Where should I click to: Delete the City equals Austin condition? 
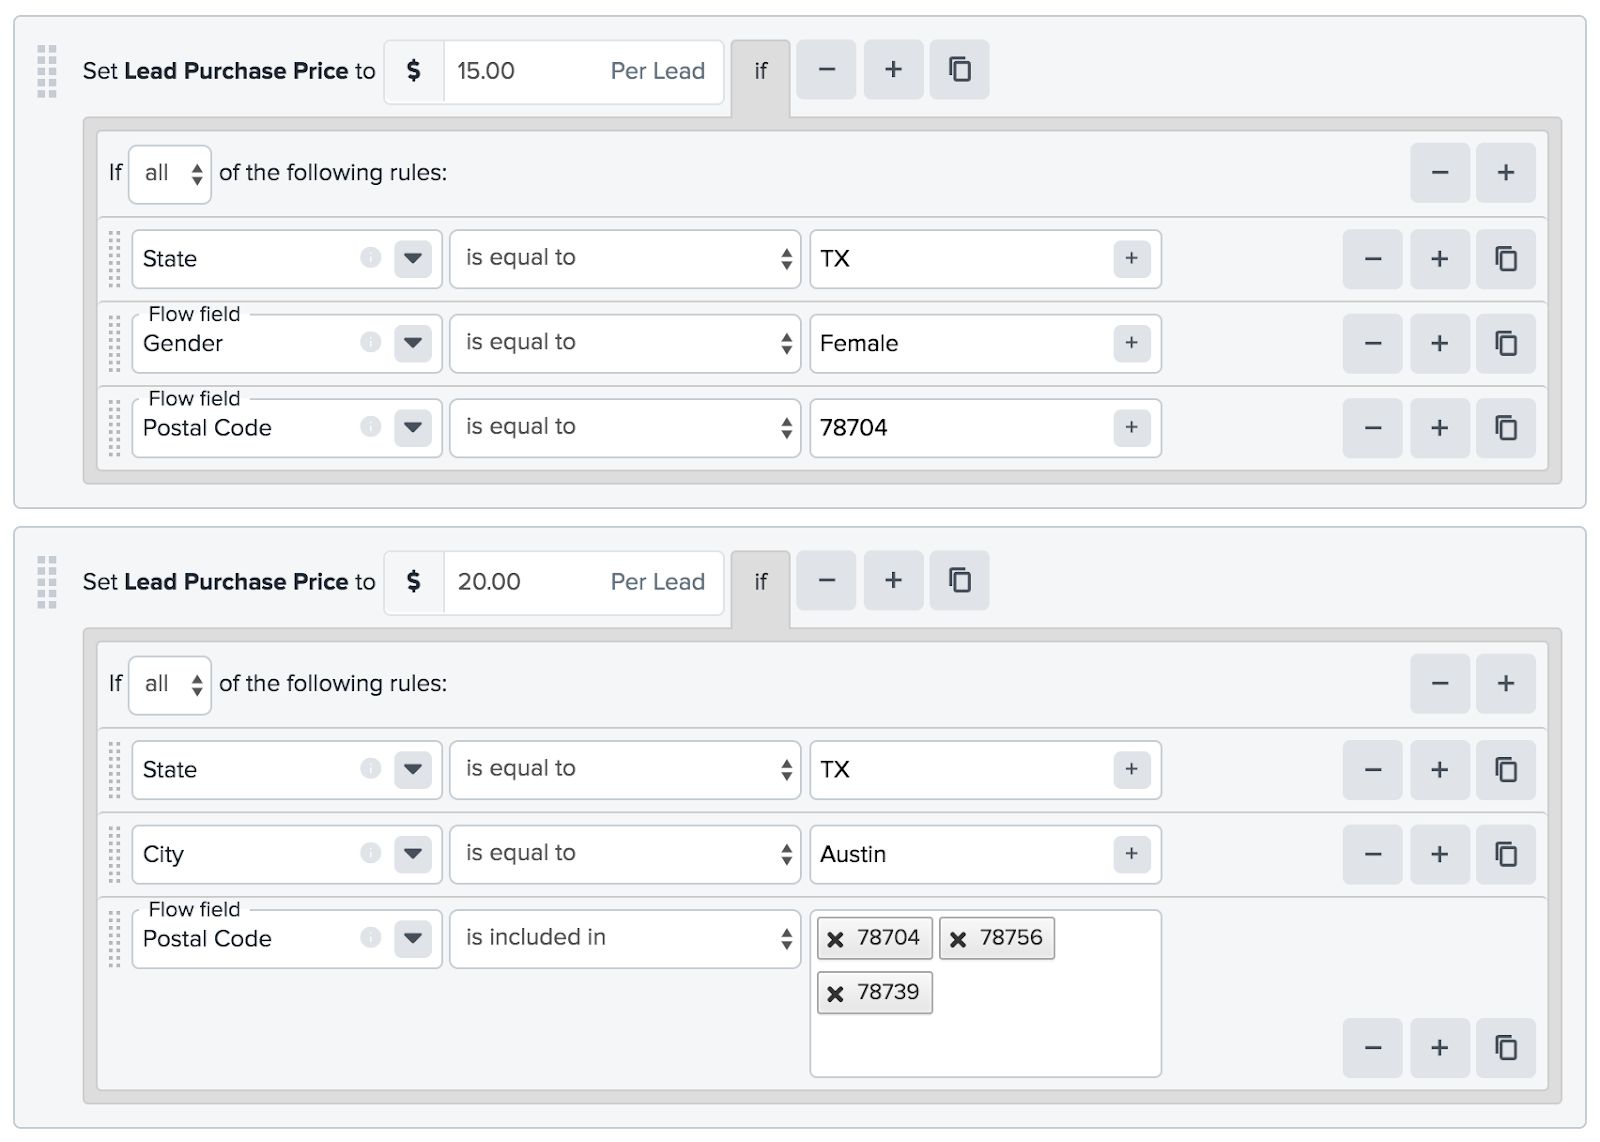point(1372,854)
